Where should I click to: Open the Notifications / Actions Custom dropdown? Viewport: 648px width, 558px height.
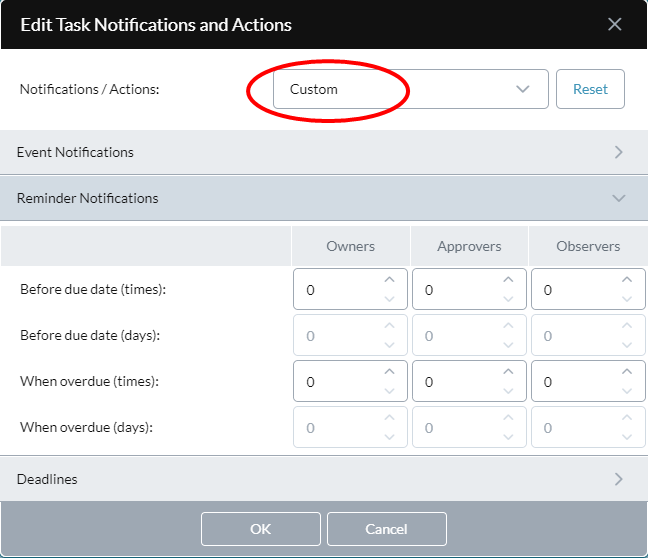tap(410, 89)
